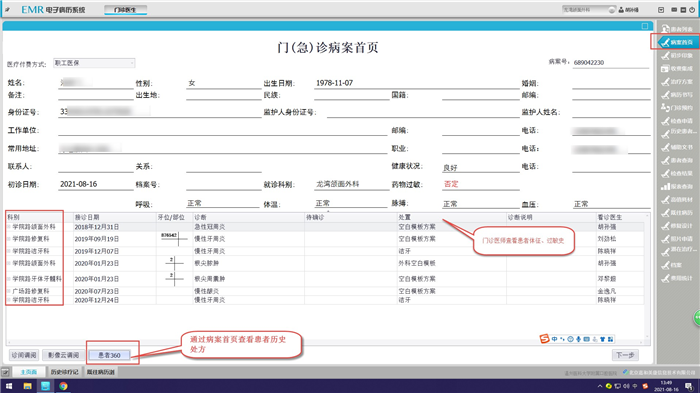Click the 初诊日期 date field
Screen dimensions: 700x393
tap(96, 184)
